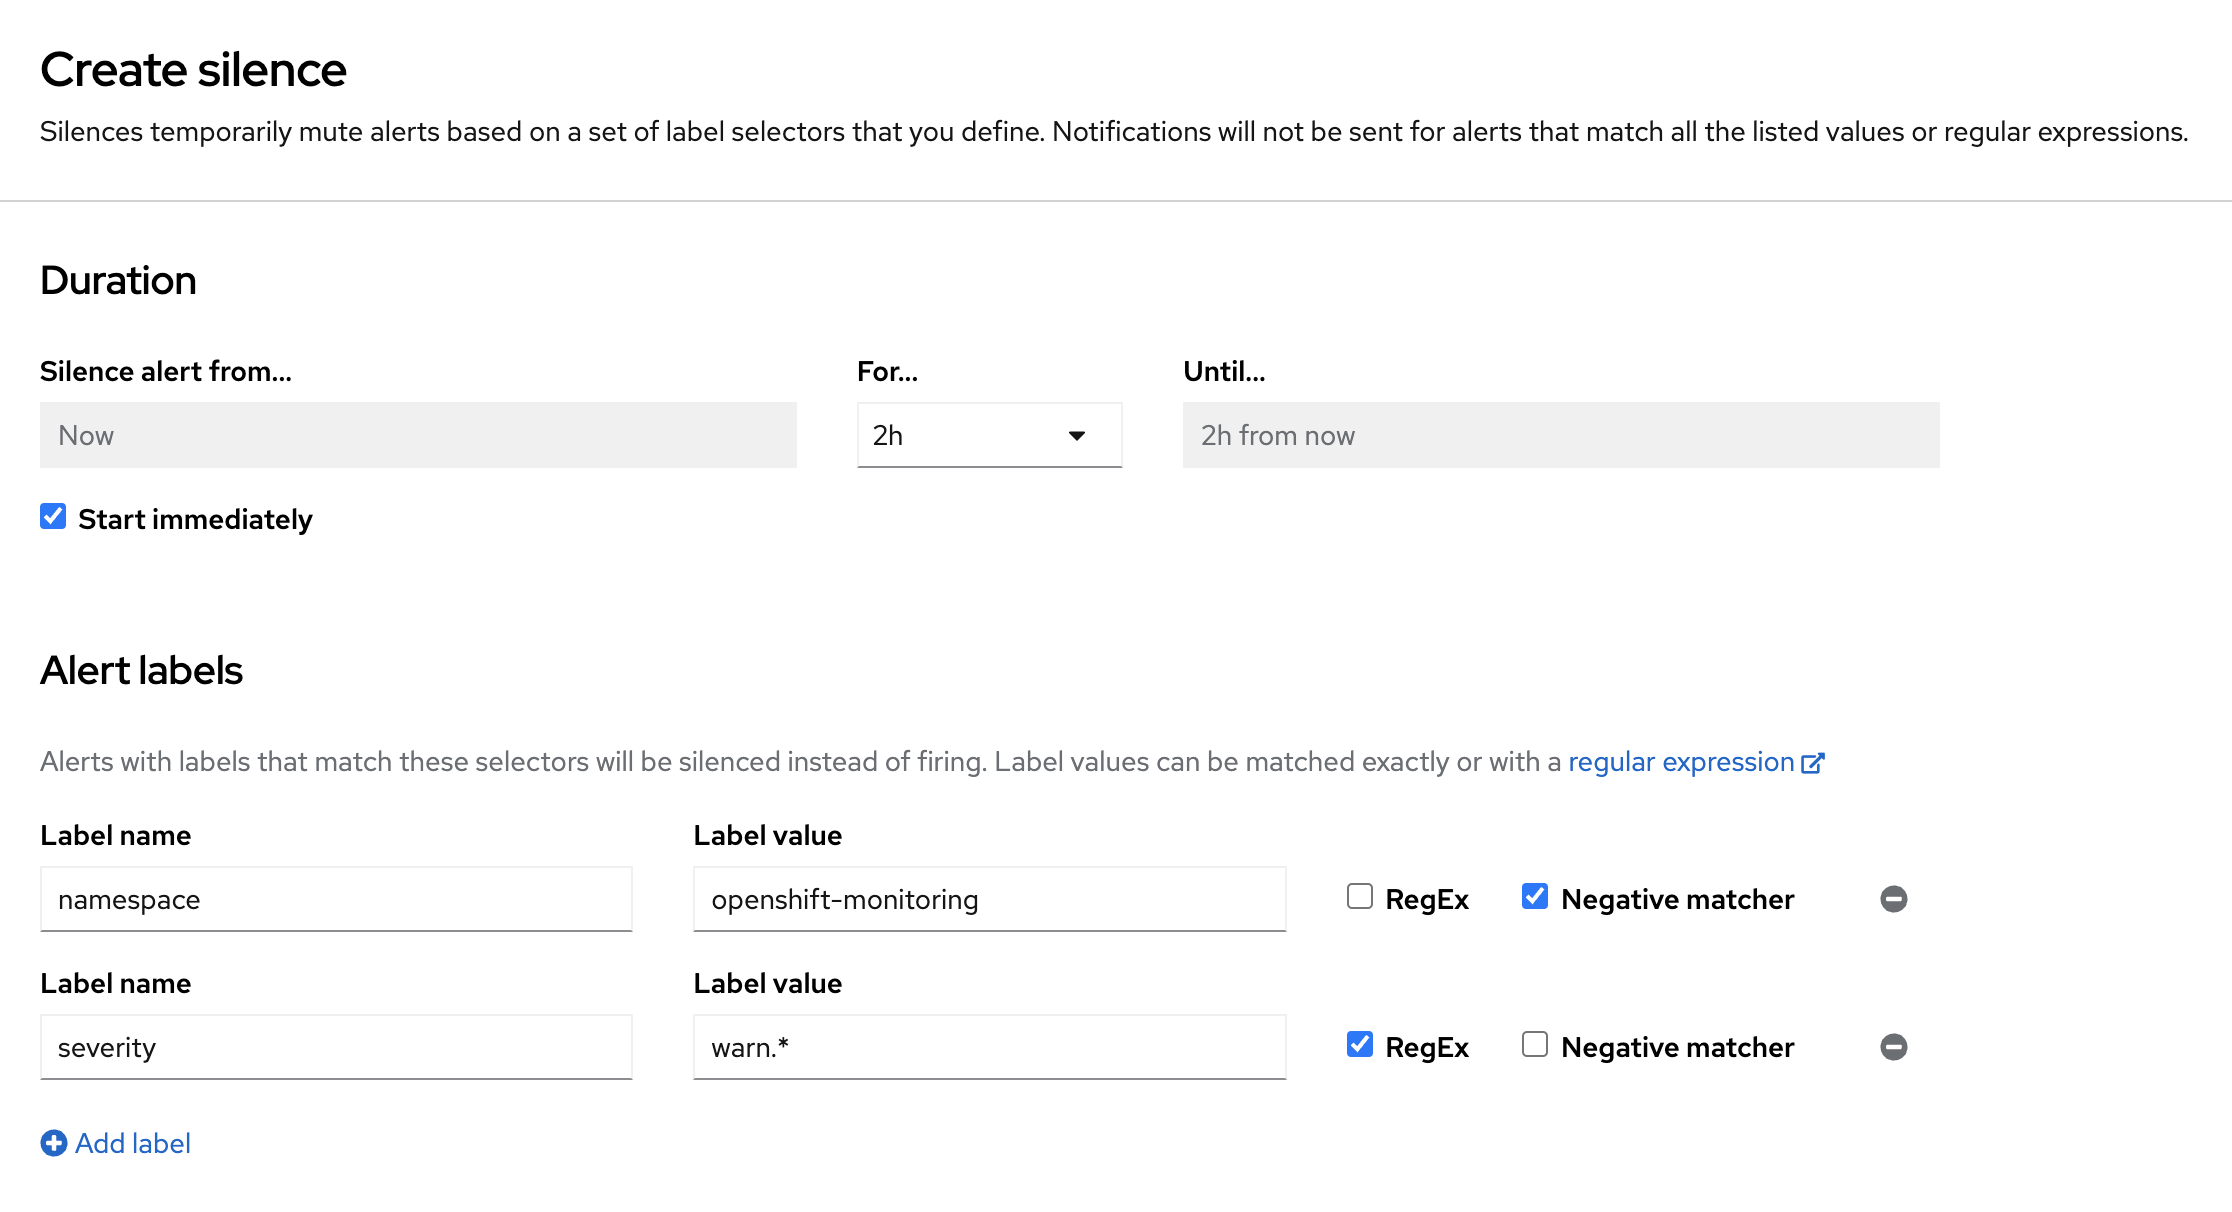This screenshot has height=1212, width=2232.
Task: Click Add label link text
Action: 133,1143
